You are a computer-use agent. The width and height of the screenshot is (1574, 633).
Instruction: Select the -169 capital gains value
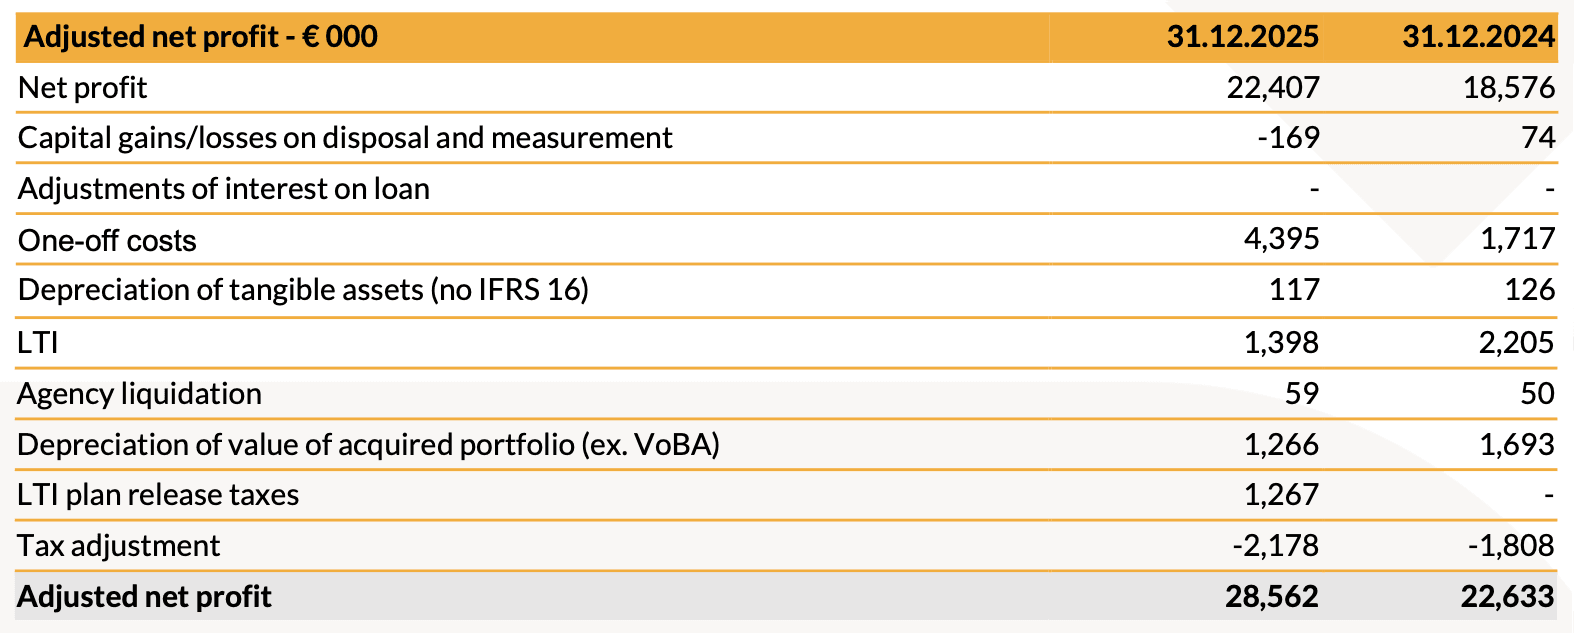click(1288, 138)
